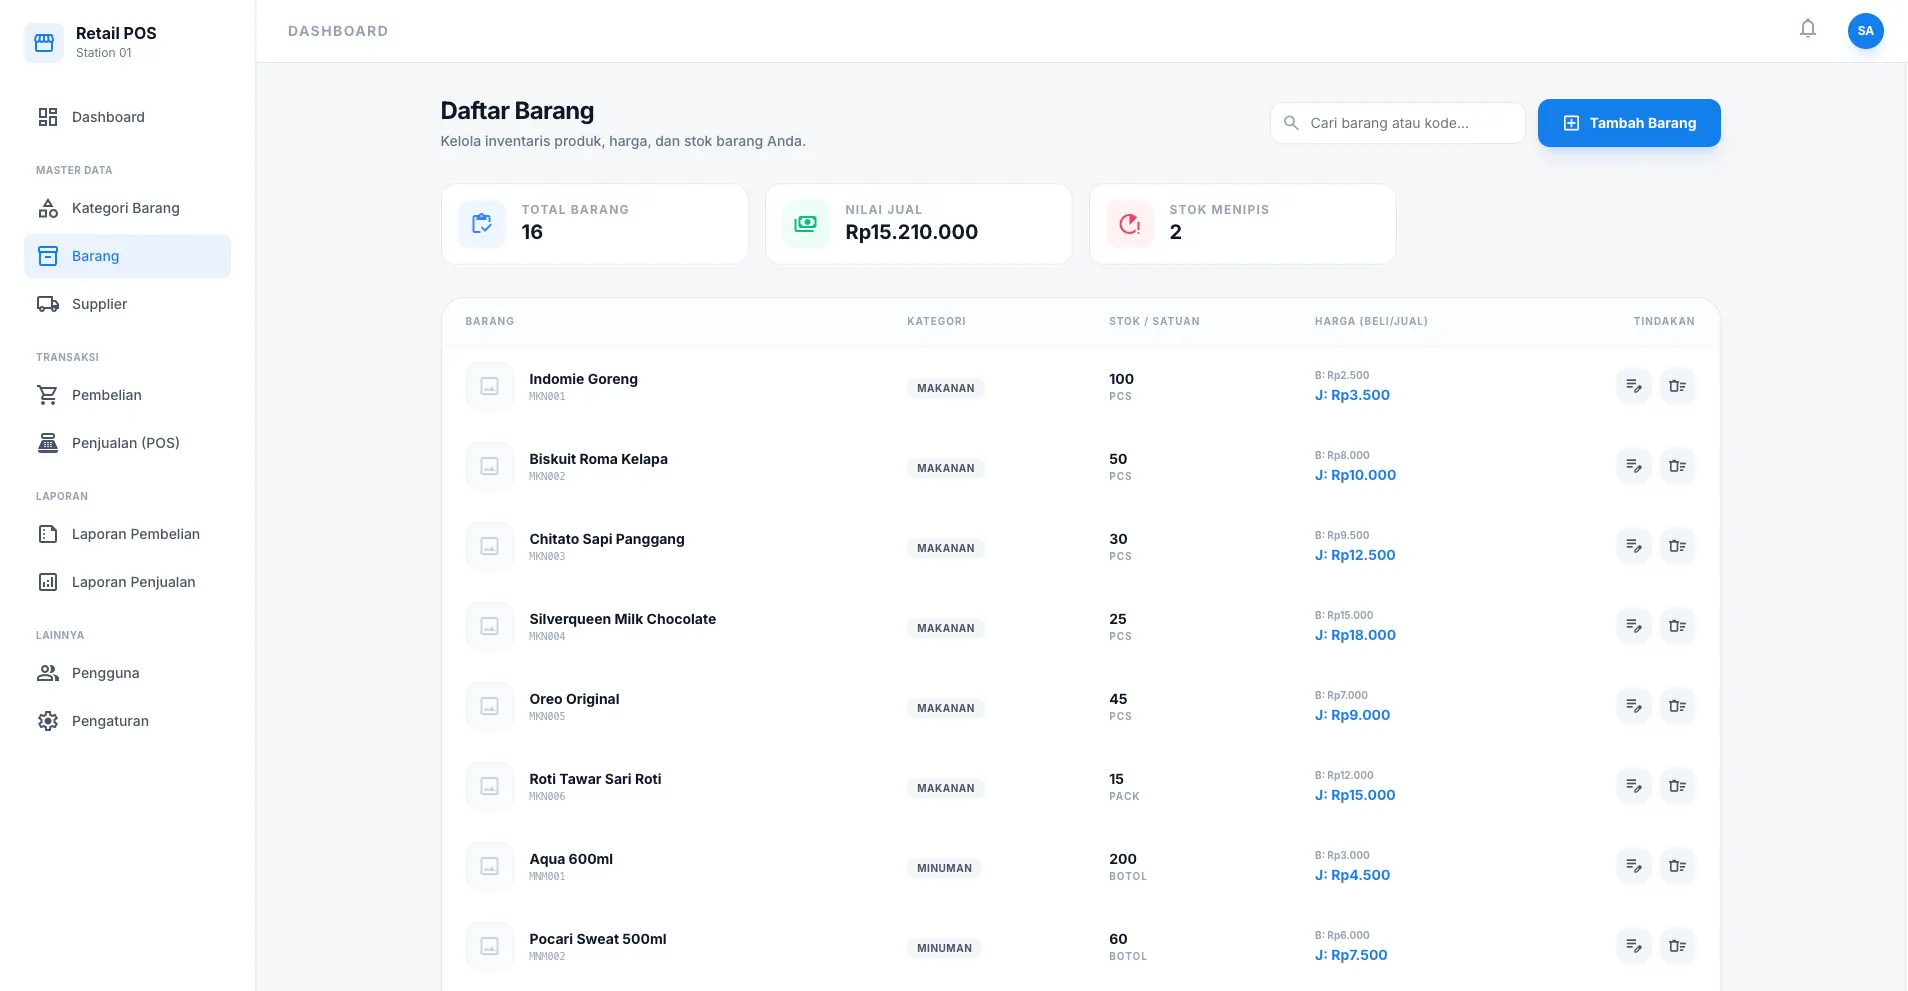Edit the Chitato Sapi Panggang row
The width and height of the screenshot is (1908, 991).
1633,546
